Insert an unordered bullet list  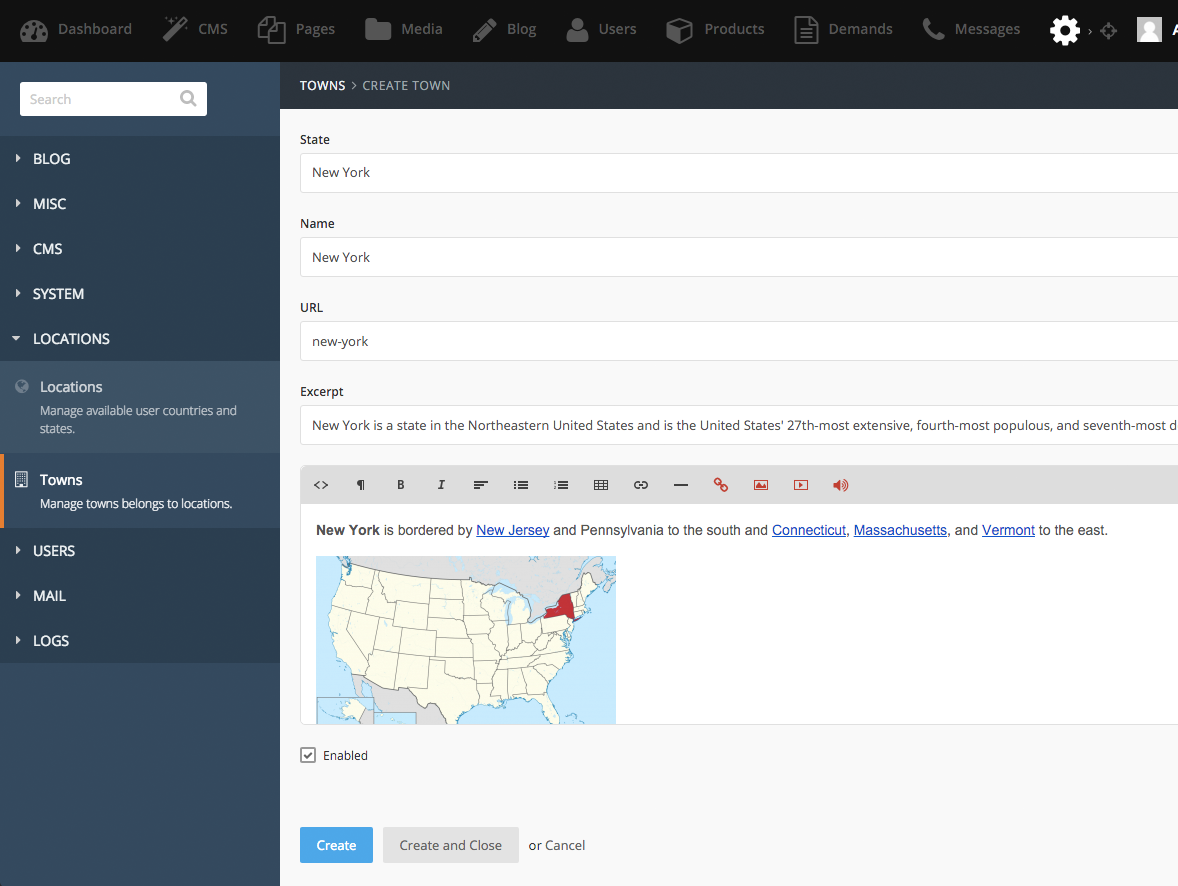[521, 485]
